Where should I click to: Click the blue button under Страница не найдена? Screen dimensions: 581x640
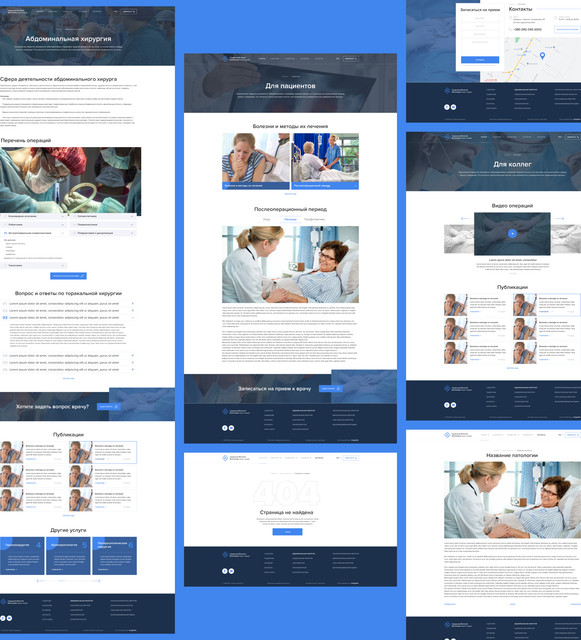click(287, 532)
